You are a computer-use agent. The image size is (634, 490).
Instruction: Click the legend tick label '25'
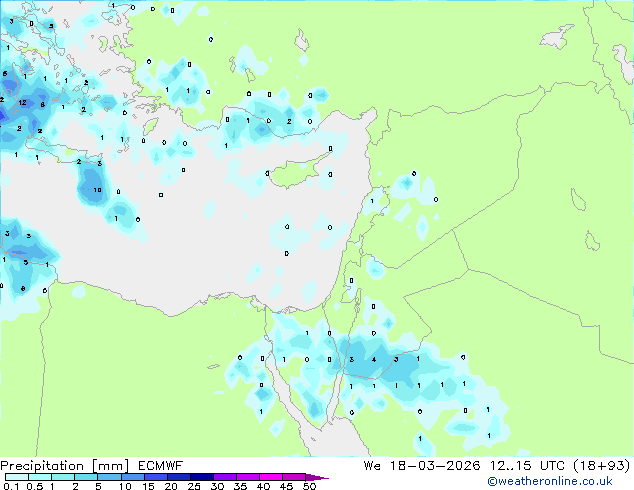[194, 486]
